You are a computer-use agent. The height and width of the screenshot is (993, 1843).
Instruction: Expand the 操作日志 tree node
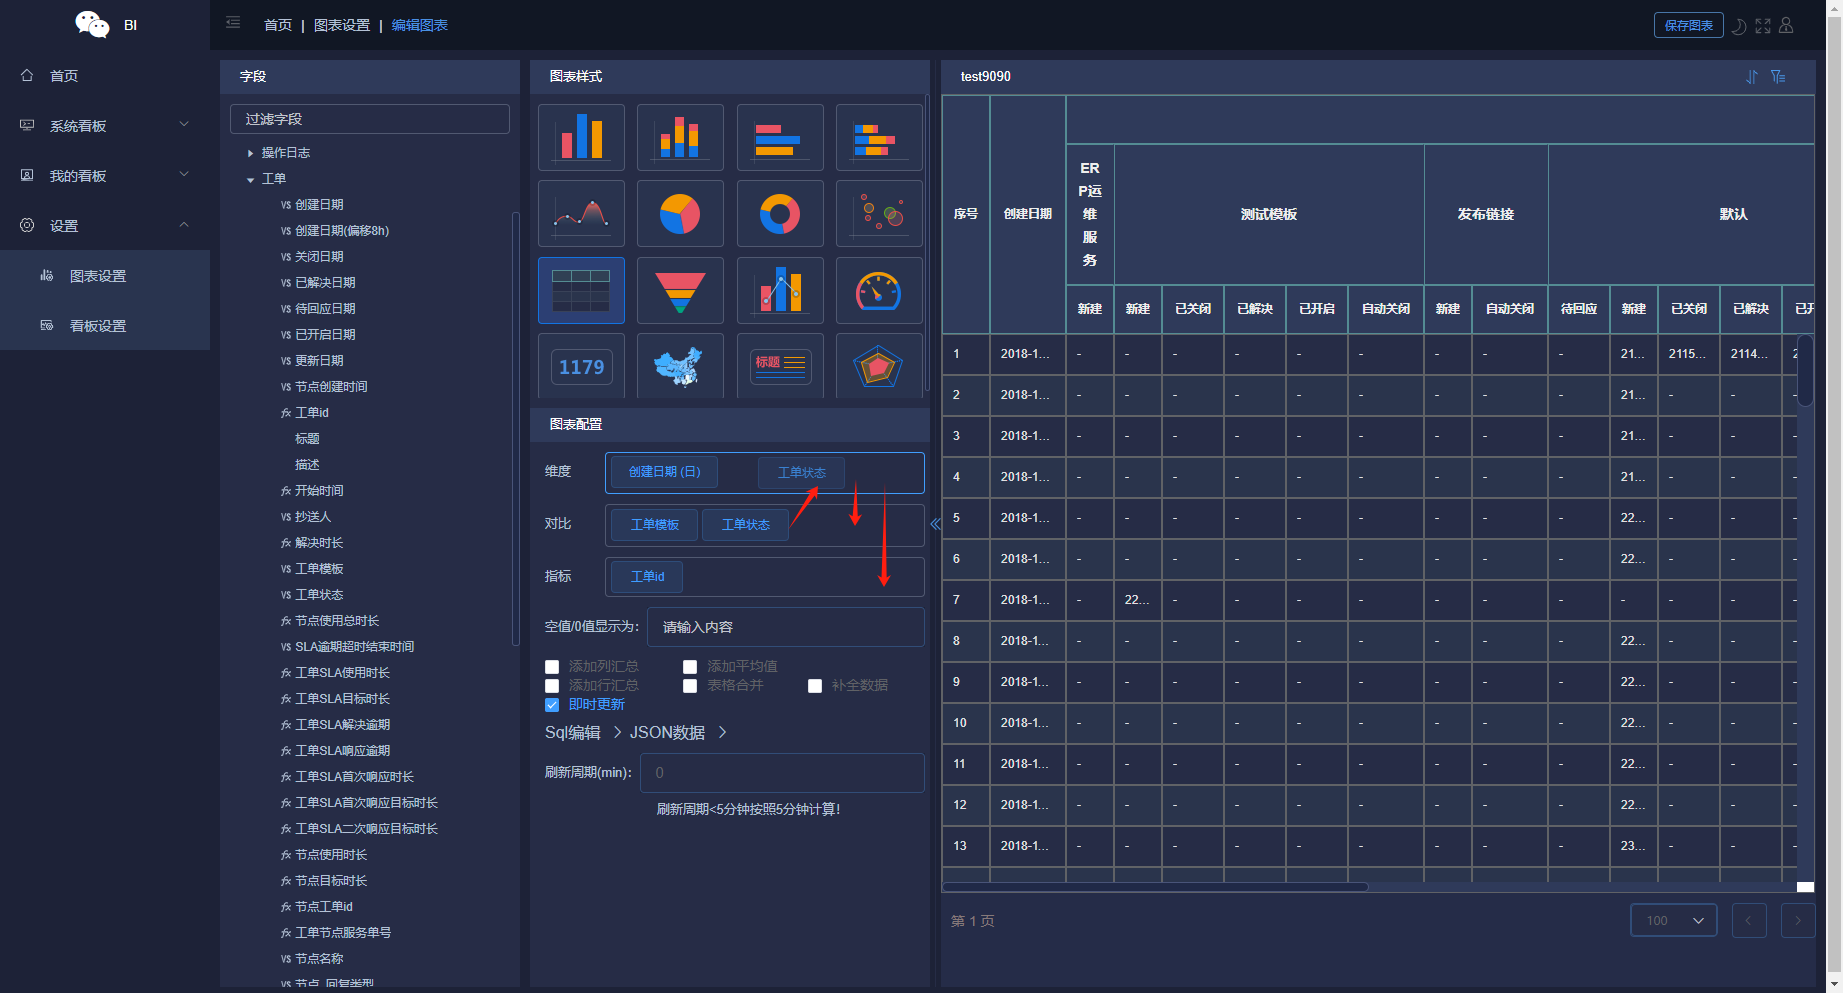click(250, 153)
